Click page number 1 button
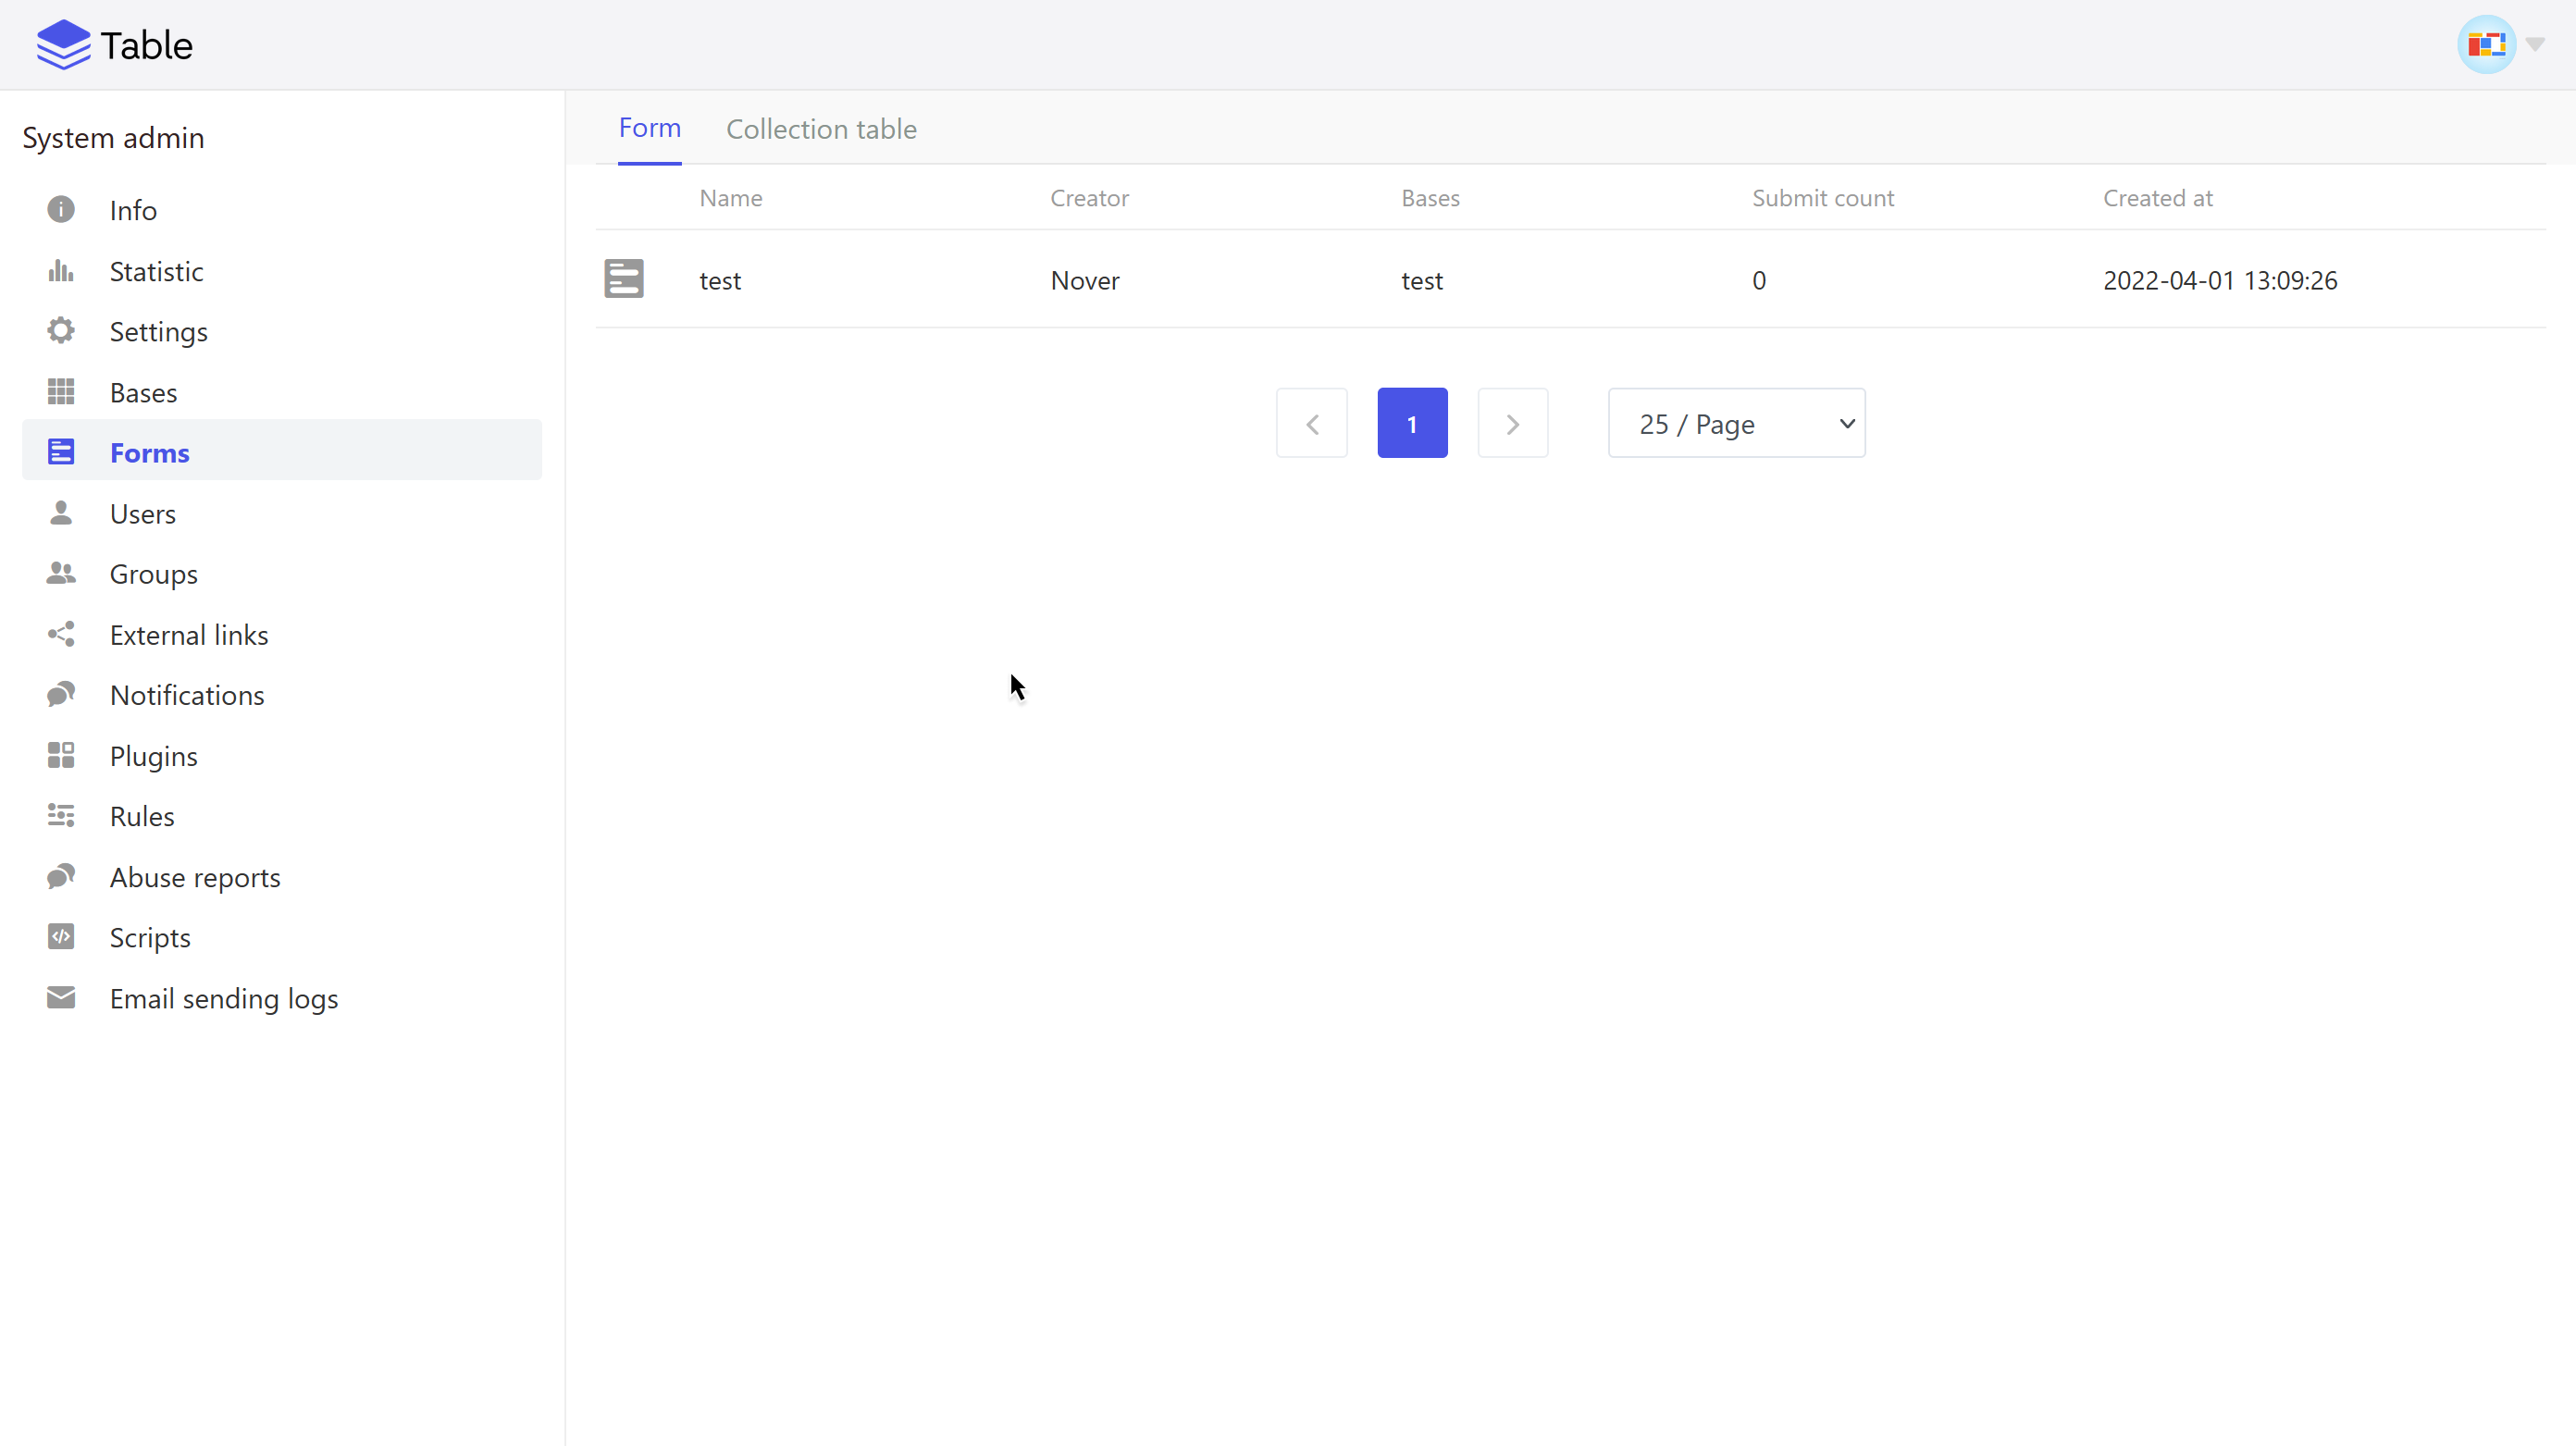2576x1446 pixels. point(1412,424)
